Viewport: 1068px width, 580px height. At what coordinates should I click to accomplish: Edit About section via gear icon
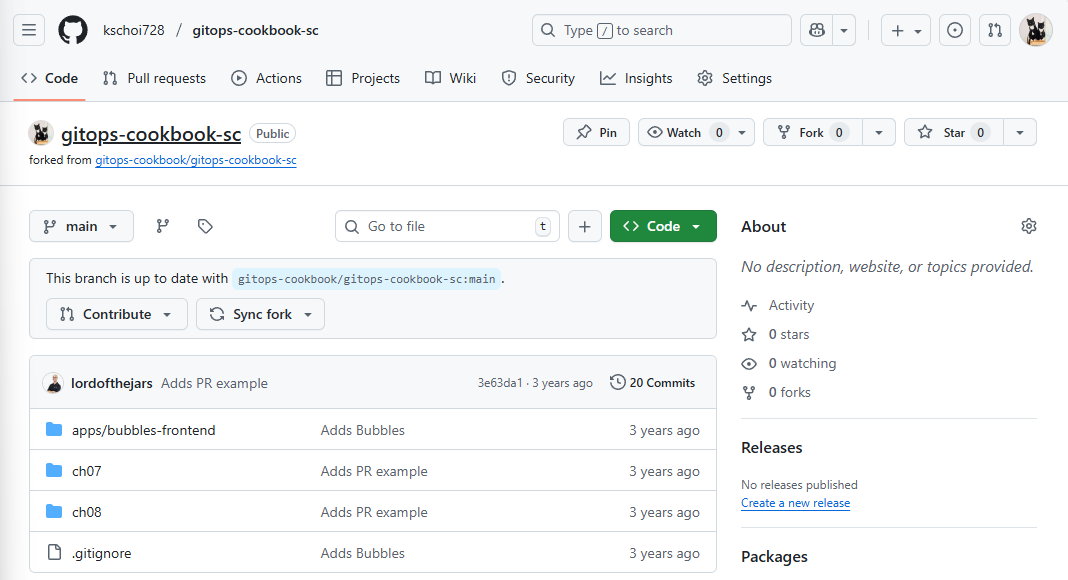pos(1028,226)
